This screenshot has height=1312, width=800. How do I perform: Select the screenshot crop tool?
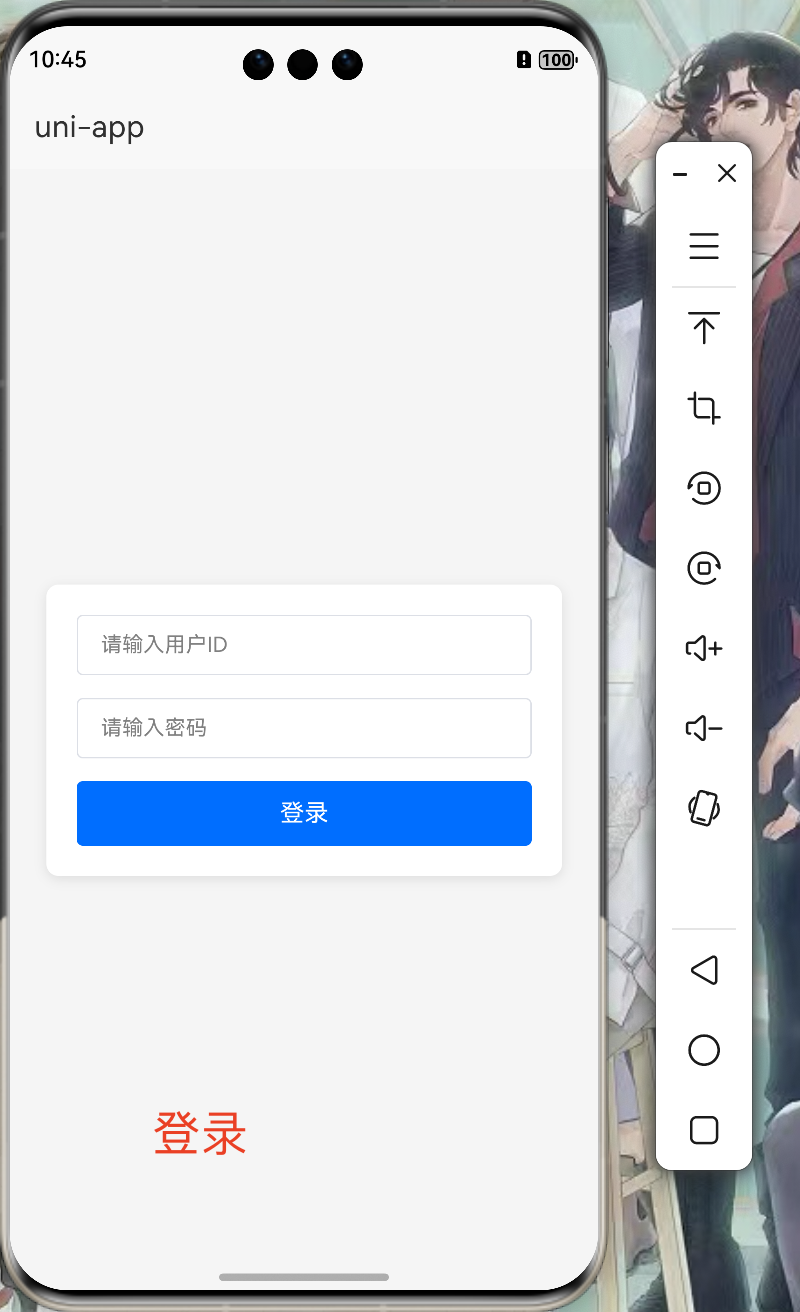(x=704, y=408)
